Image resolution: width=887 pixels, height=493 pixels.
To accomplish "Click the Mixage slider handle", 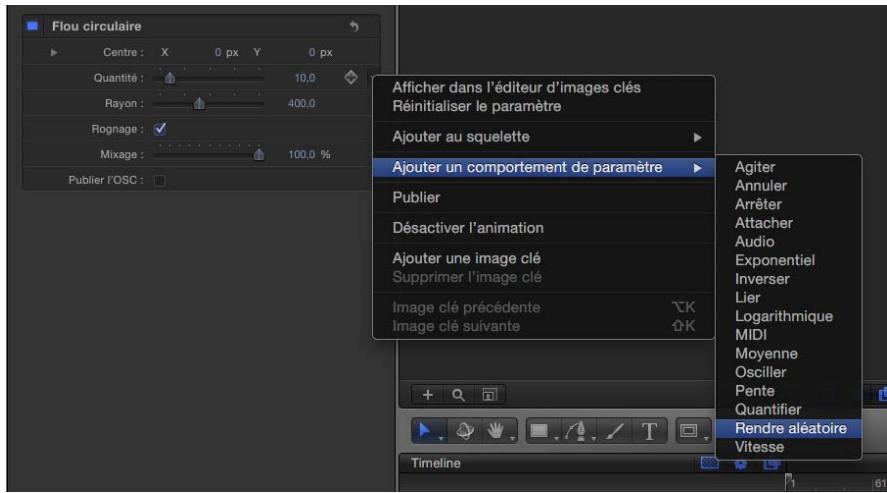I will pos(259,154).
